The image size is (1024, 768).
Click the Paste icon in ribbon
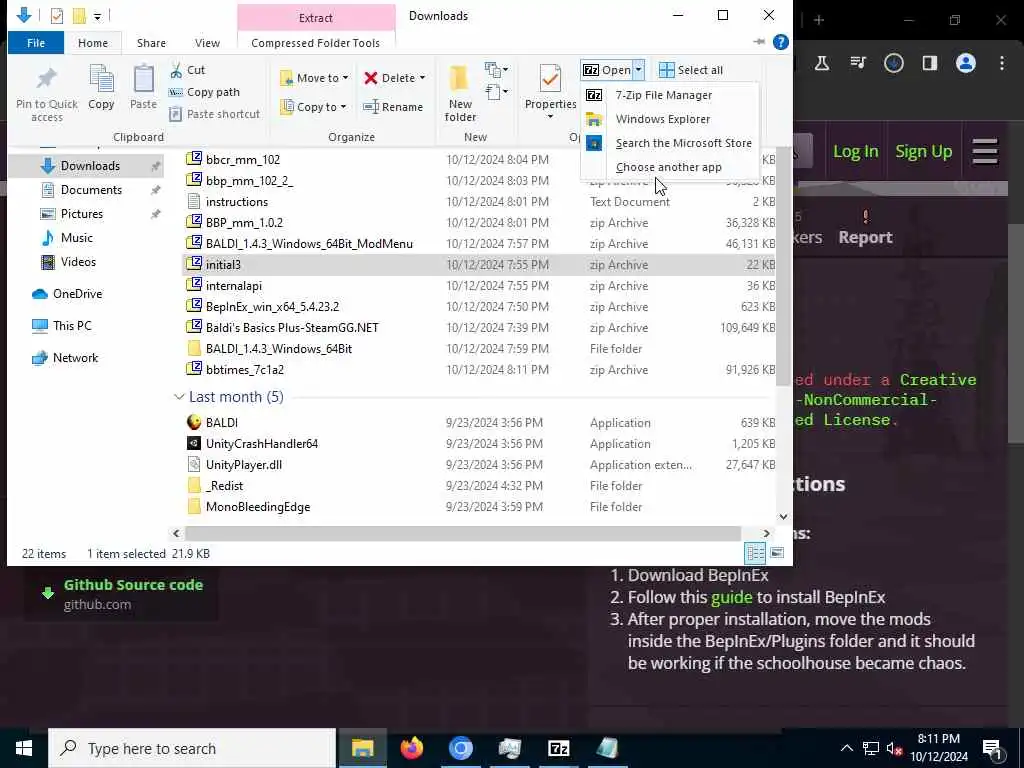(143, 80)
